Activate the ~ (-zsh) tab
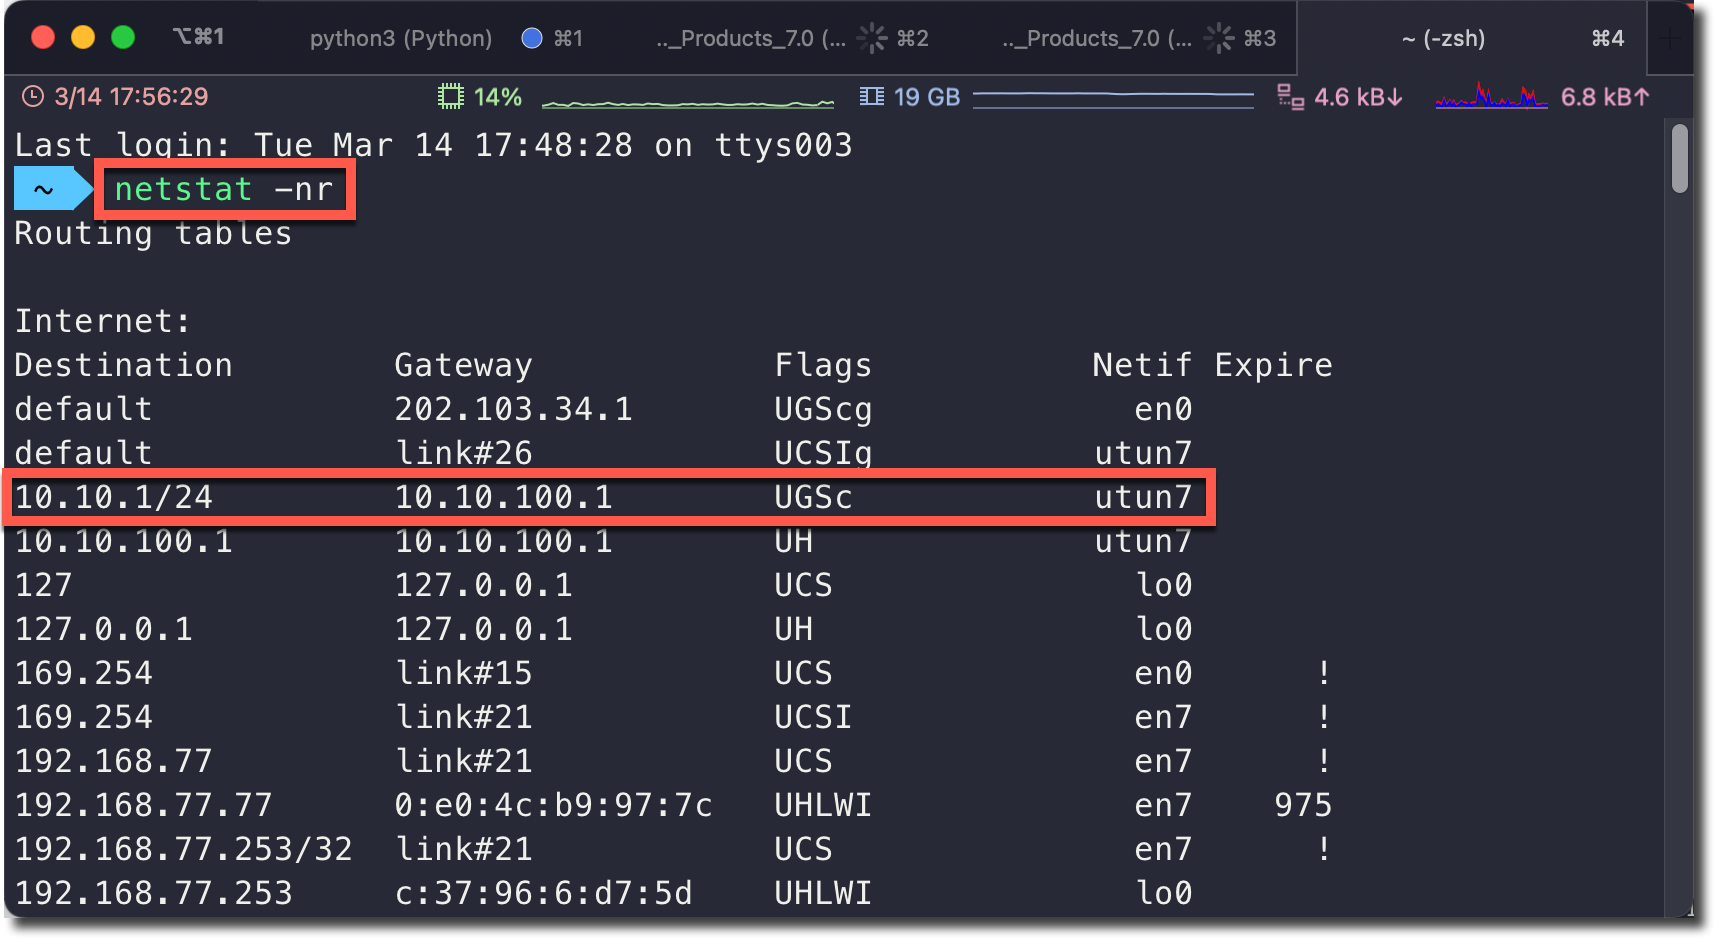 (1443, 38)
